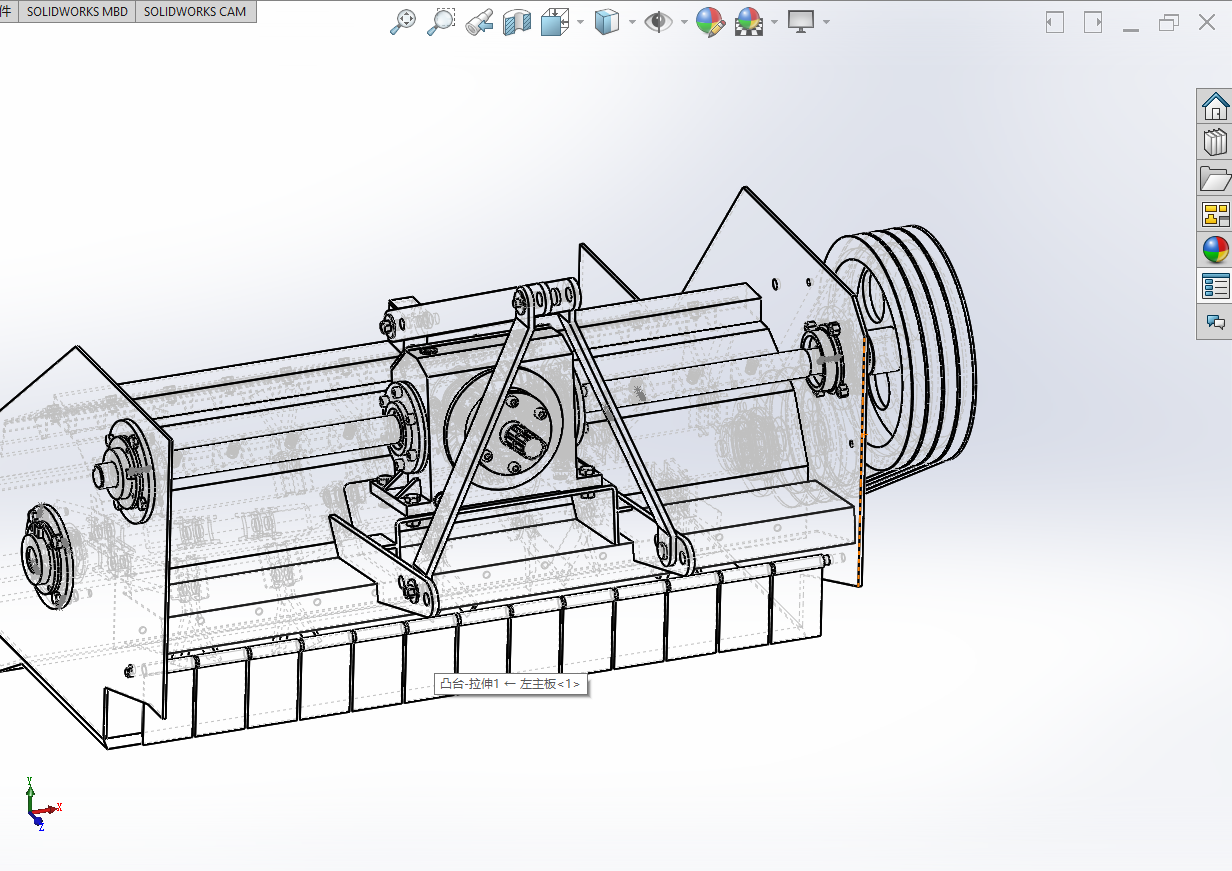Toggle the Custom Properties task pane

[1215, 286]
